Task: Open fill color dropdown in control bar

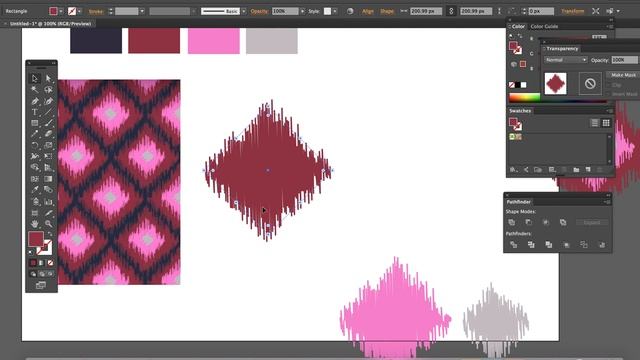Action: click(x=61, y=11)
